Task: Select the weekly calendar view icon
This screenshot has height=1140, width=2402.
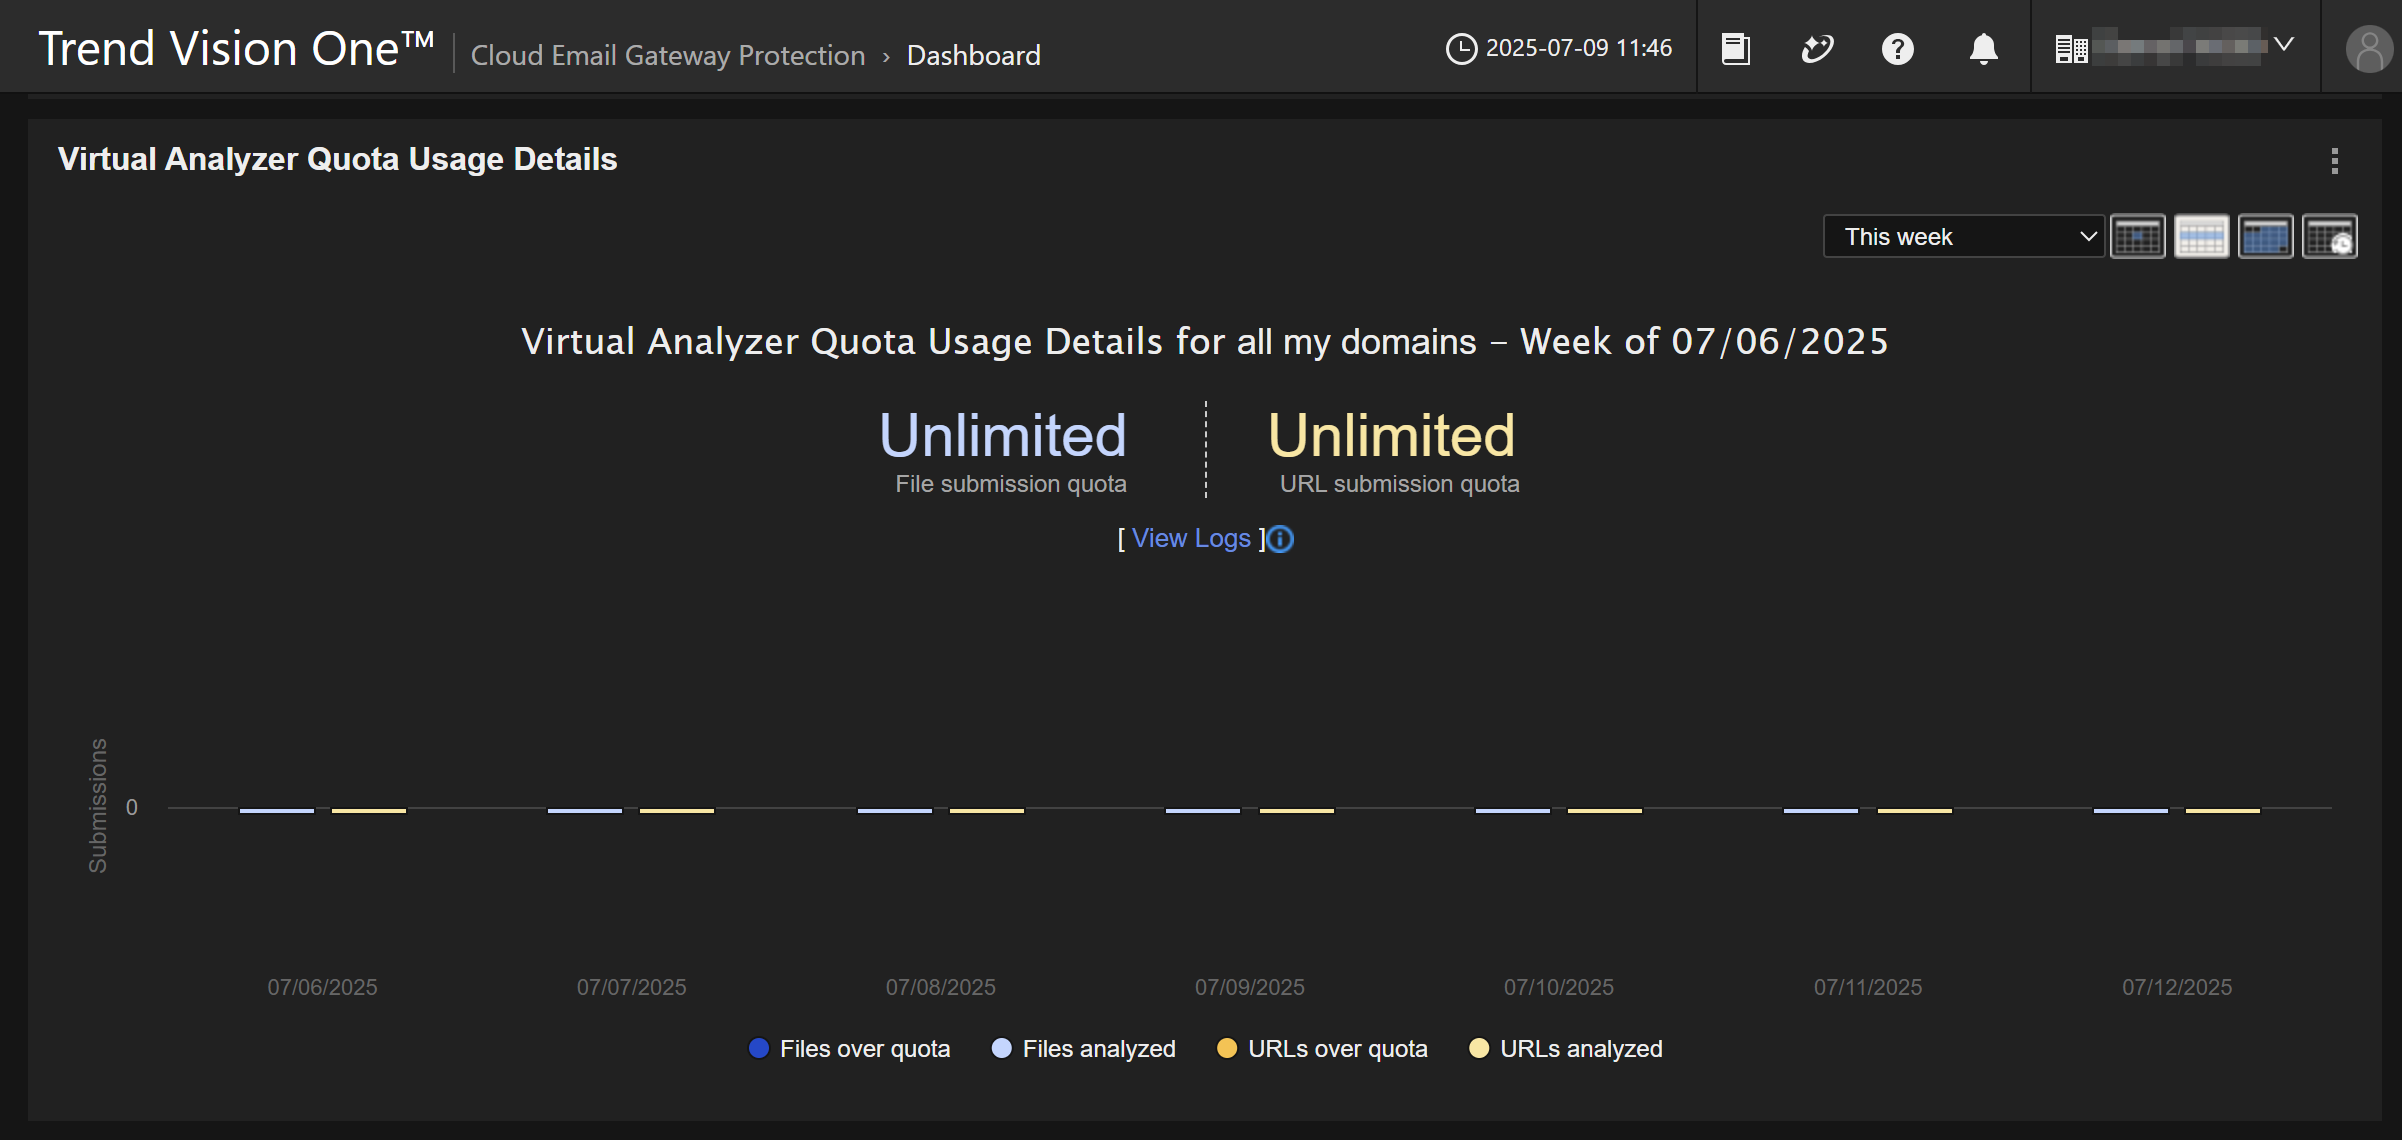Action: (2201, 237)
